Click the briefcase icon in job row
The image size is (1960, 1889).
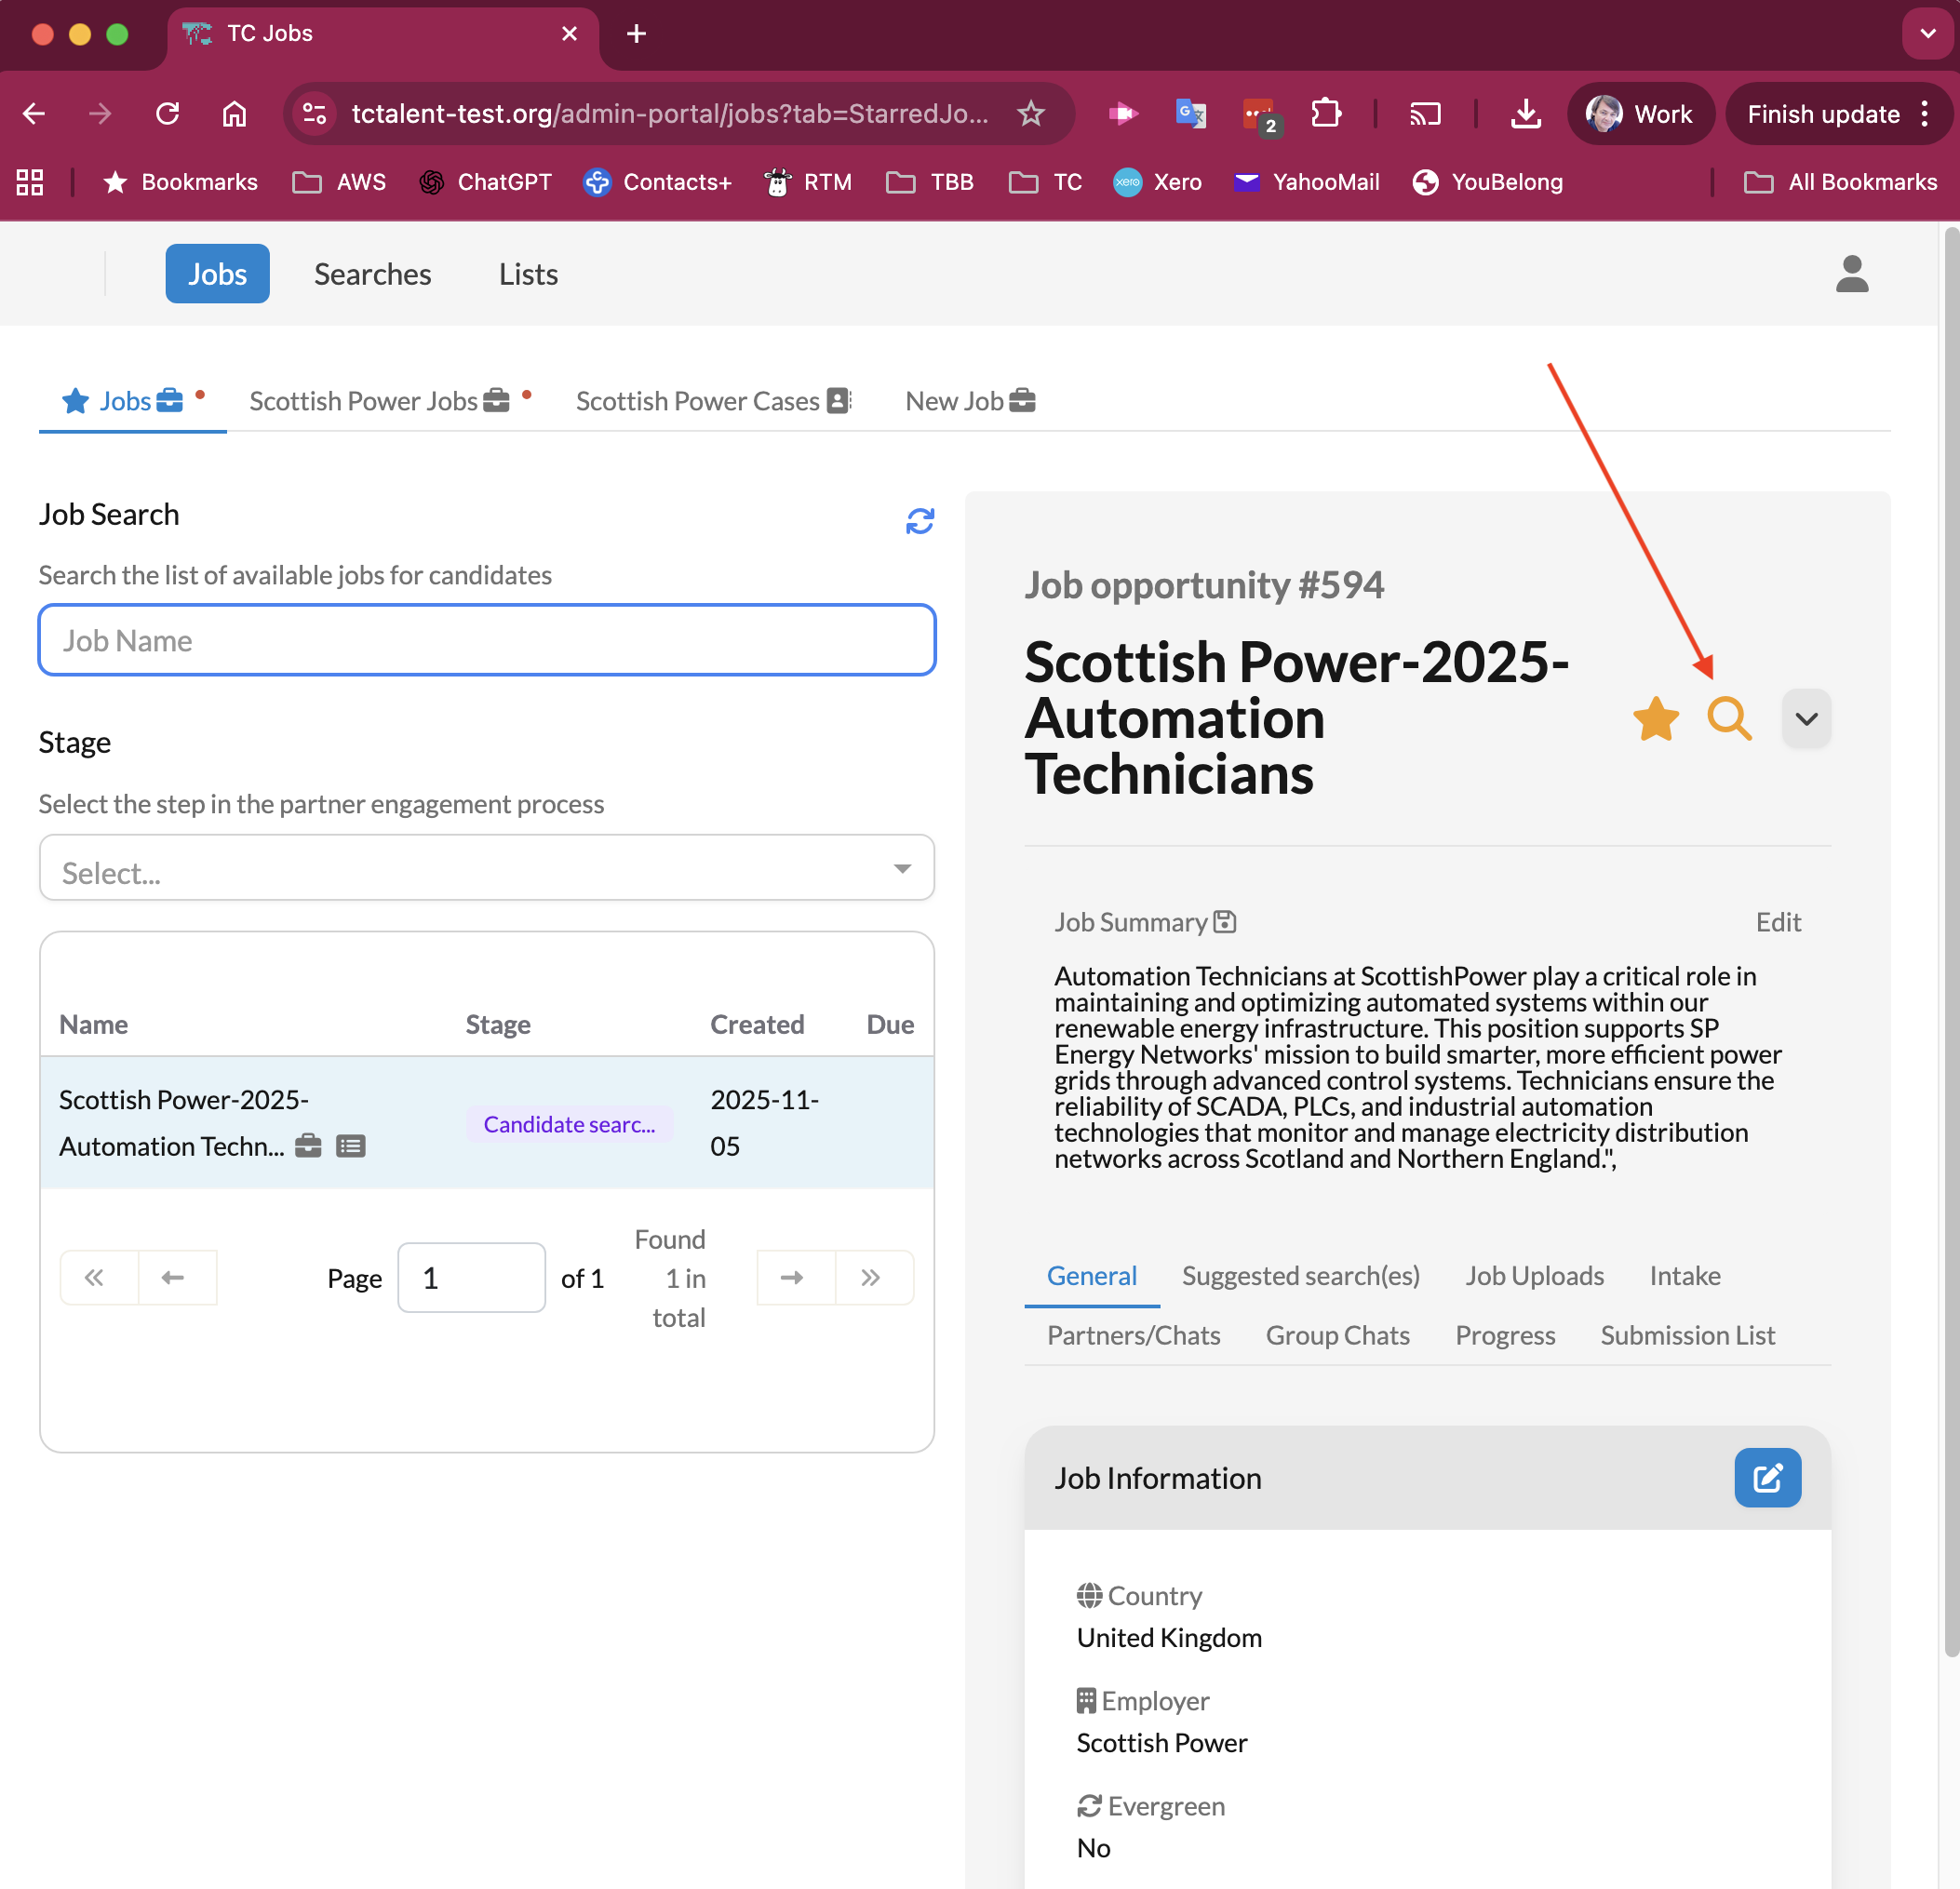[308, 1146]
